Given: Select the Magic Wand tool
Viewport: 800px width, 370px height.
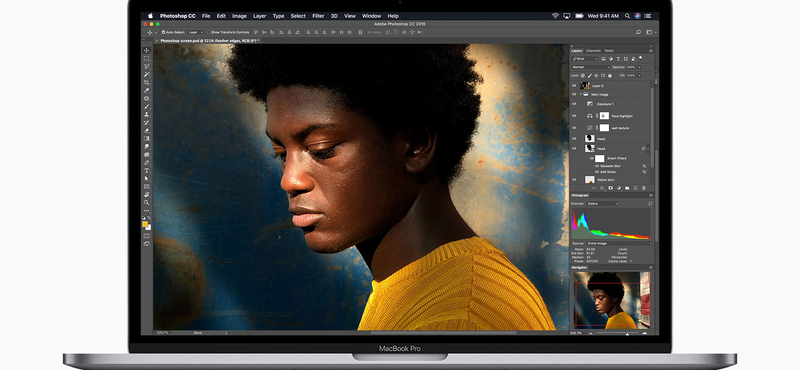Looking at the screenshot, I should coord(147,74).
